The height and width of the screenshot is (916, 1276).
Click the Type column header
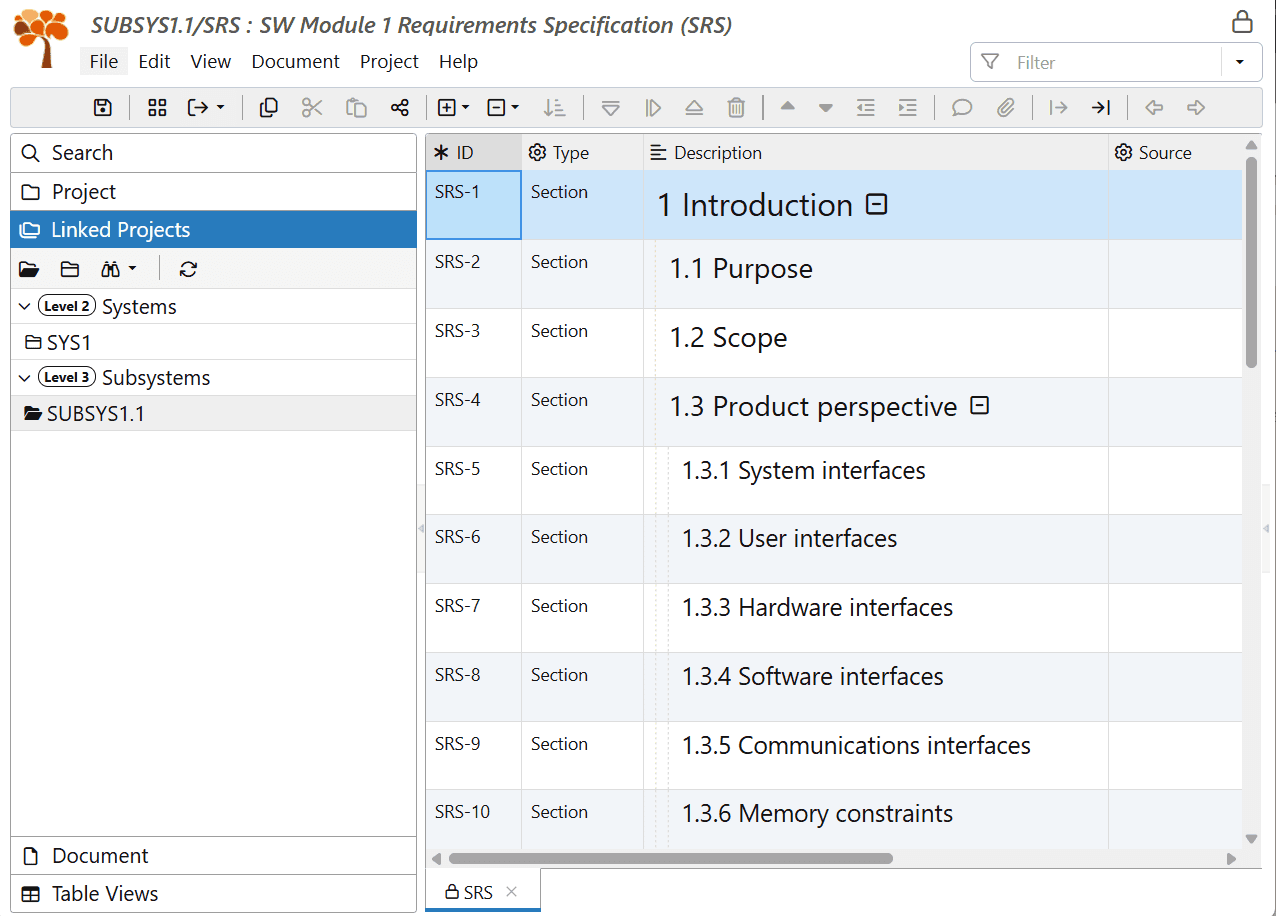coord(583,153)
